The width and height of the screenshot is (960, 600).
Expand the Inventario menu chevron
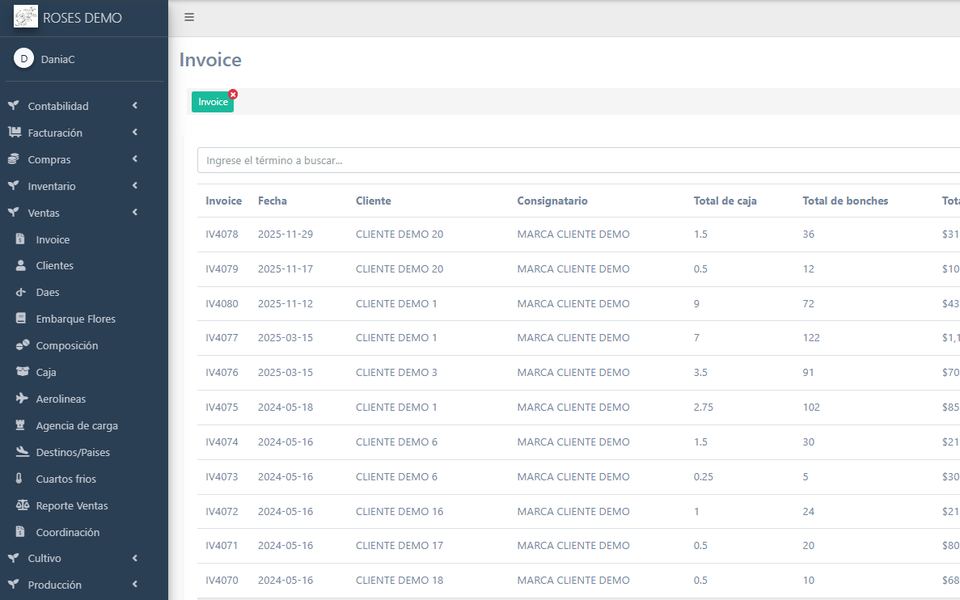[135, 186]
